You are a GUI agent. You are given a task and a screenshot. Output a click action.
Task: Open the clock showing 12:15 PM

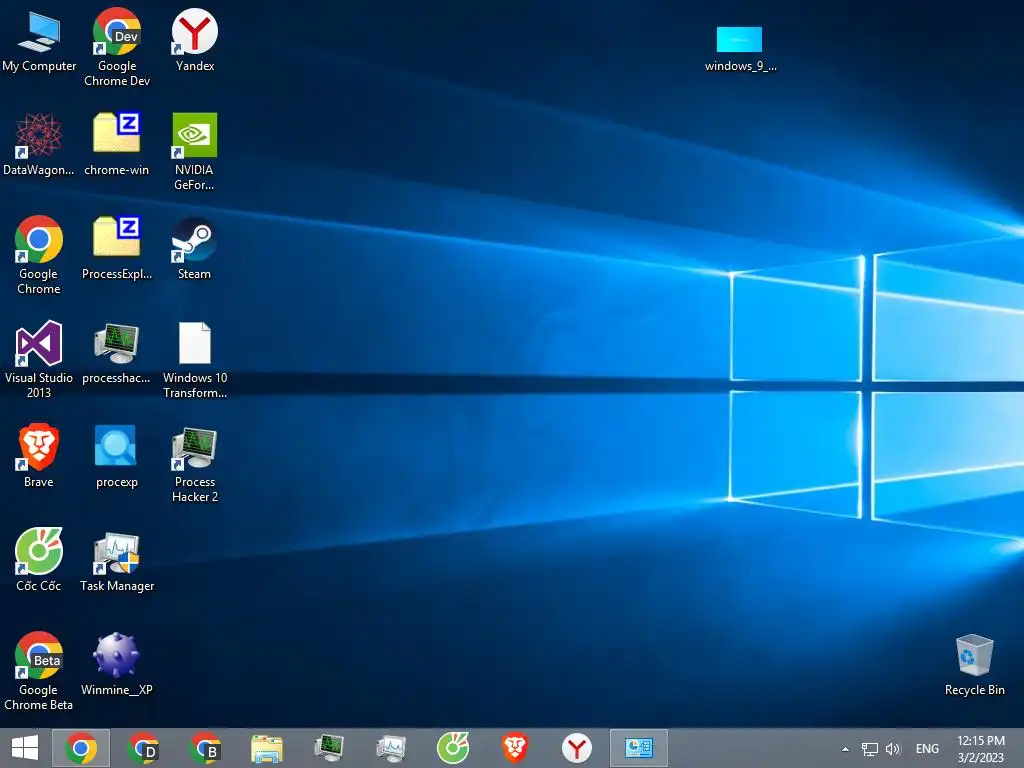pyautogui.click(x=981, y=748)
